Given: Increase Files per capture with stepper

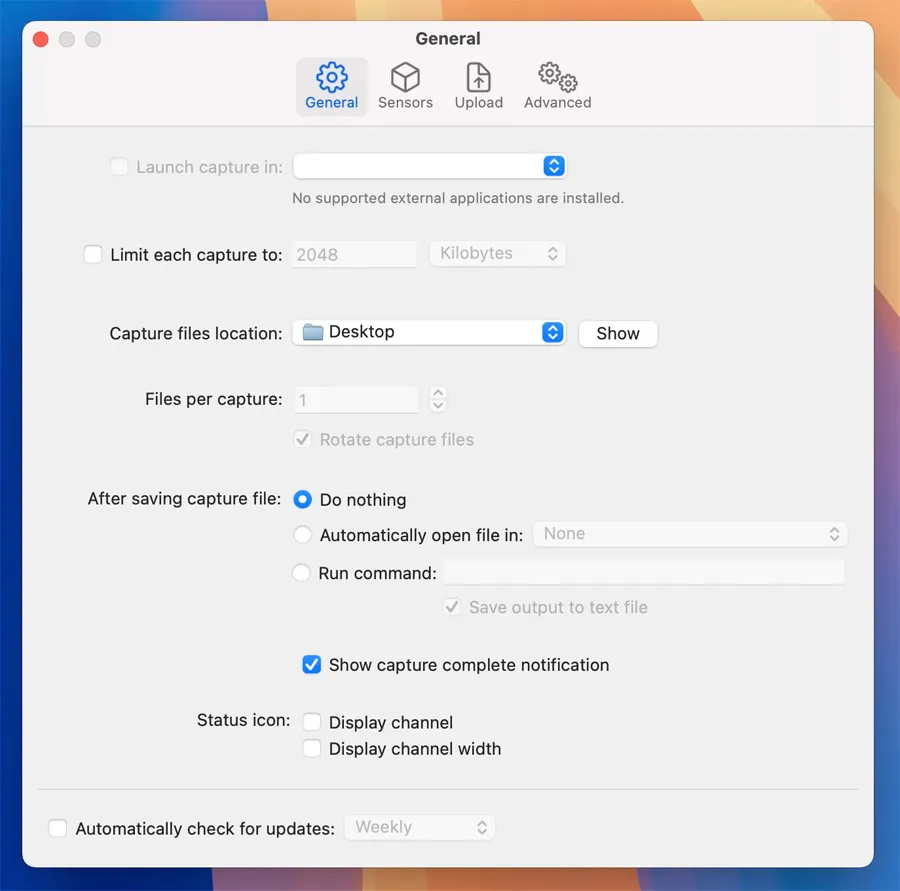Looking at the screenshot, I should pos(438,393).
